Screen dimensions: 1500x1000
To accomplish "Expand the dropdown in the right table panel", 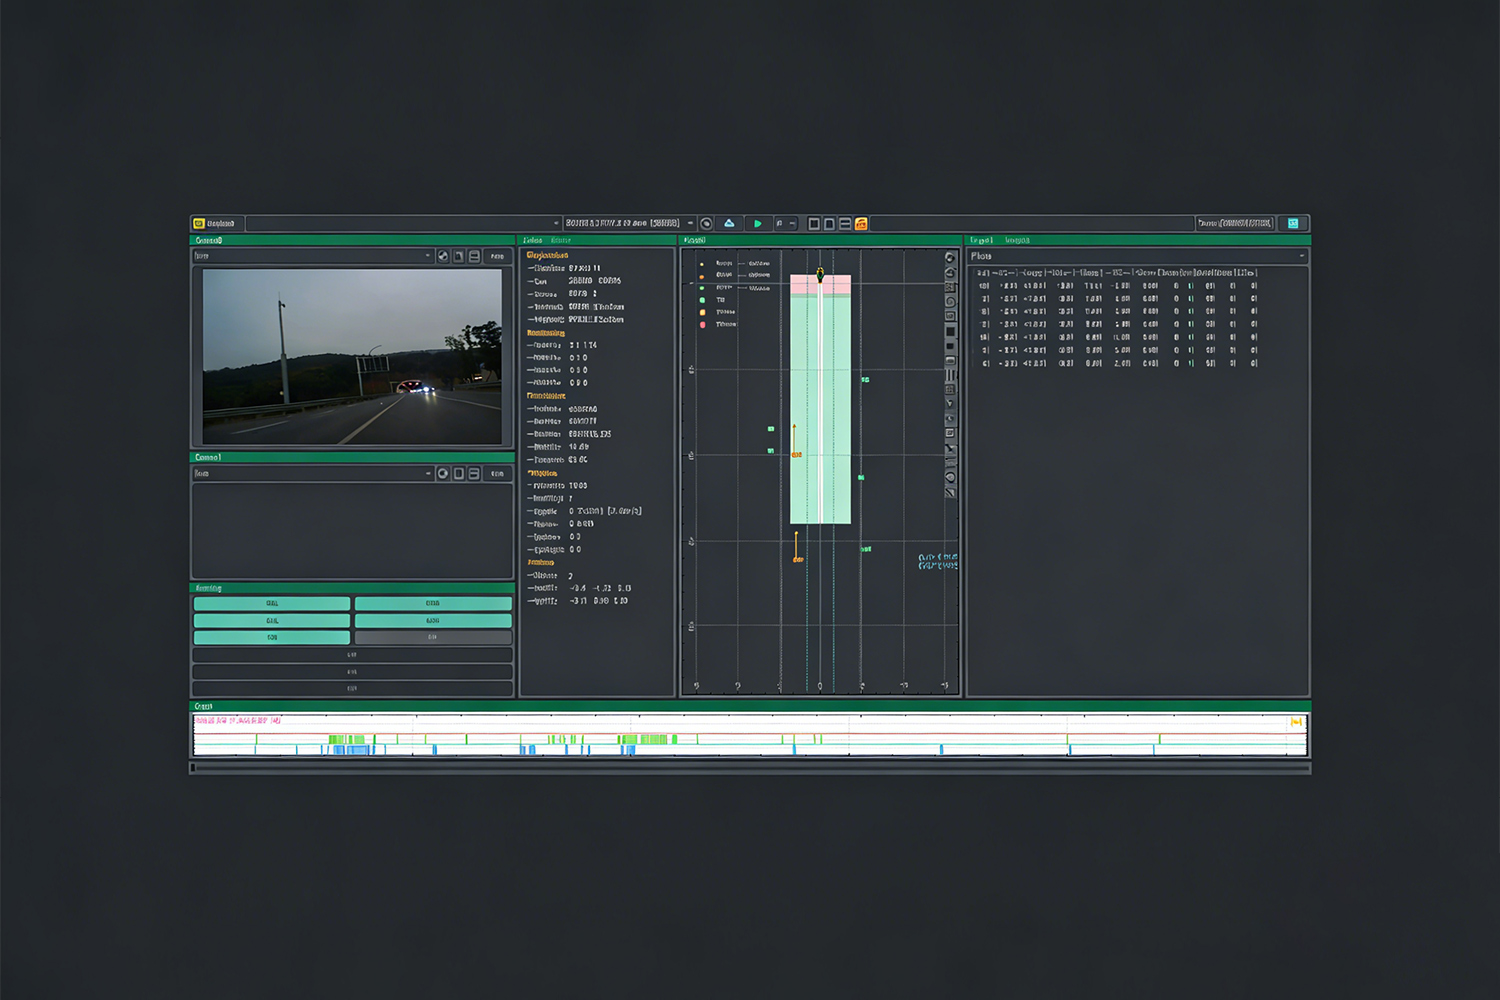I will point(1301,257).
